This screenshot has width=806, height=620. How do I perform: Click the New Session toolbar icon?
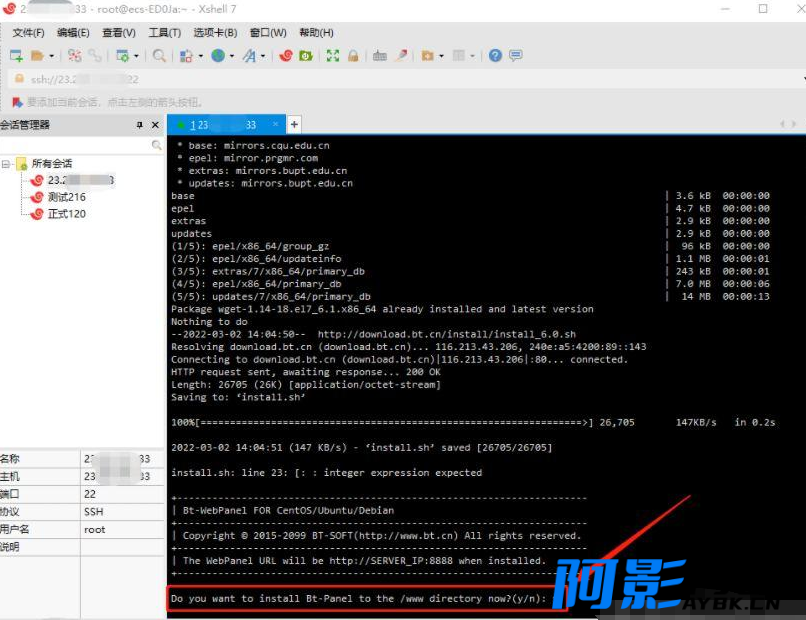(16, 56)
